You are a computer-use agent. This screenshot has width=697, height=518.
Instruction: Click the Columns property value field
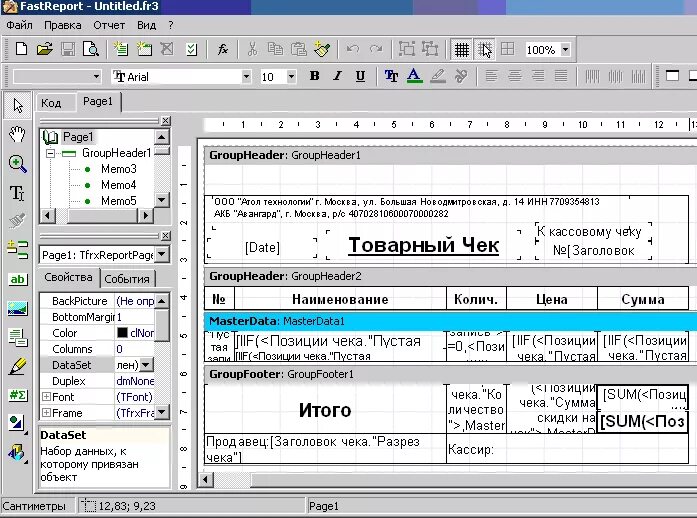[x=135, y=349]
